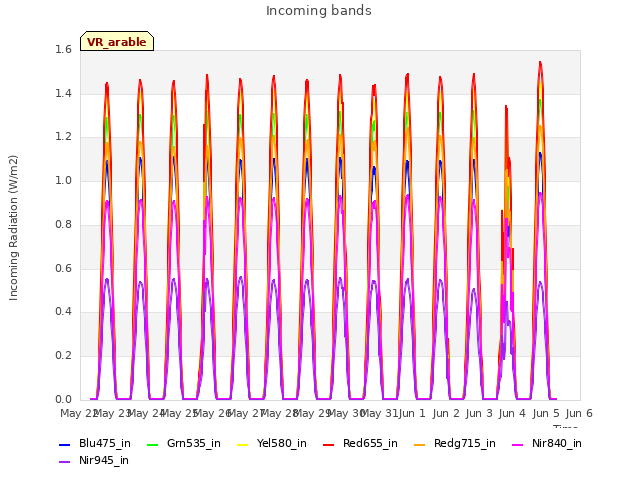Click the Blu475_in legend color marker

pos(64,444)
